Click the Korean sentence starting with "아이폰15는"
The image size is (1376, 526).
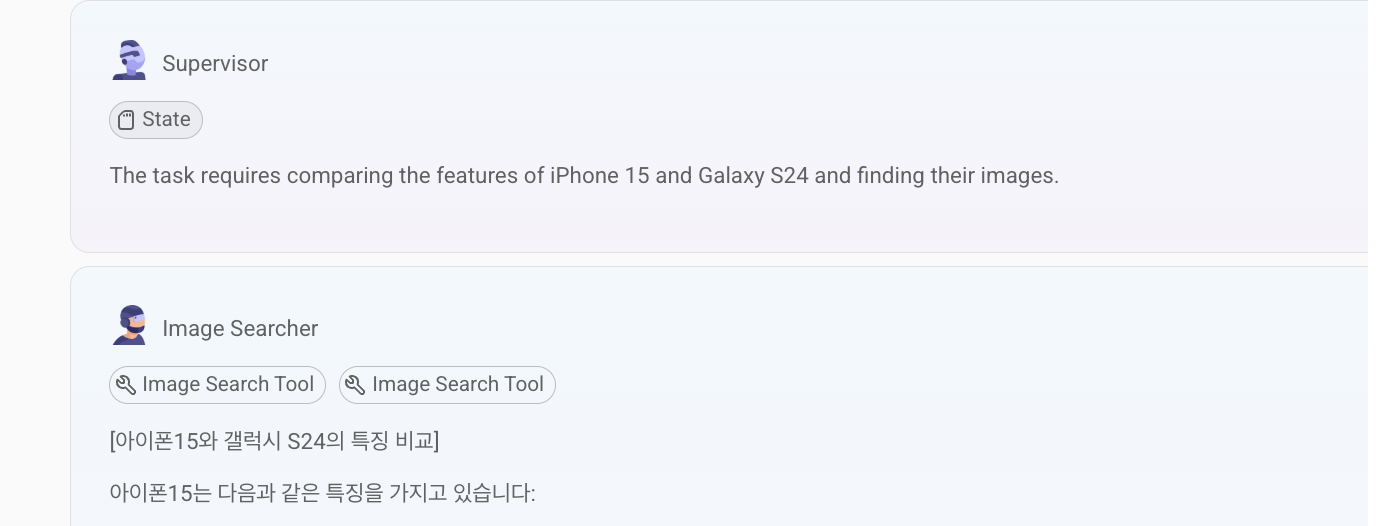(322, 493)
